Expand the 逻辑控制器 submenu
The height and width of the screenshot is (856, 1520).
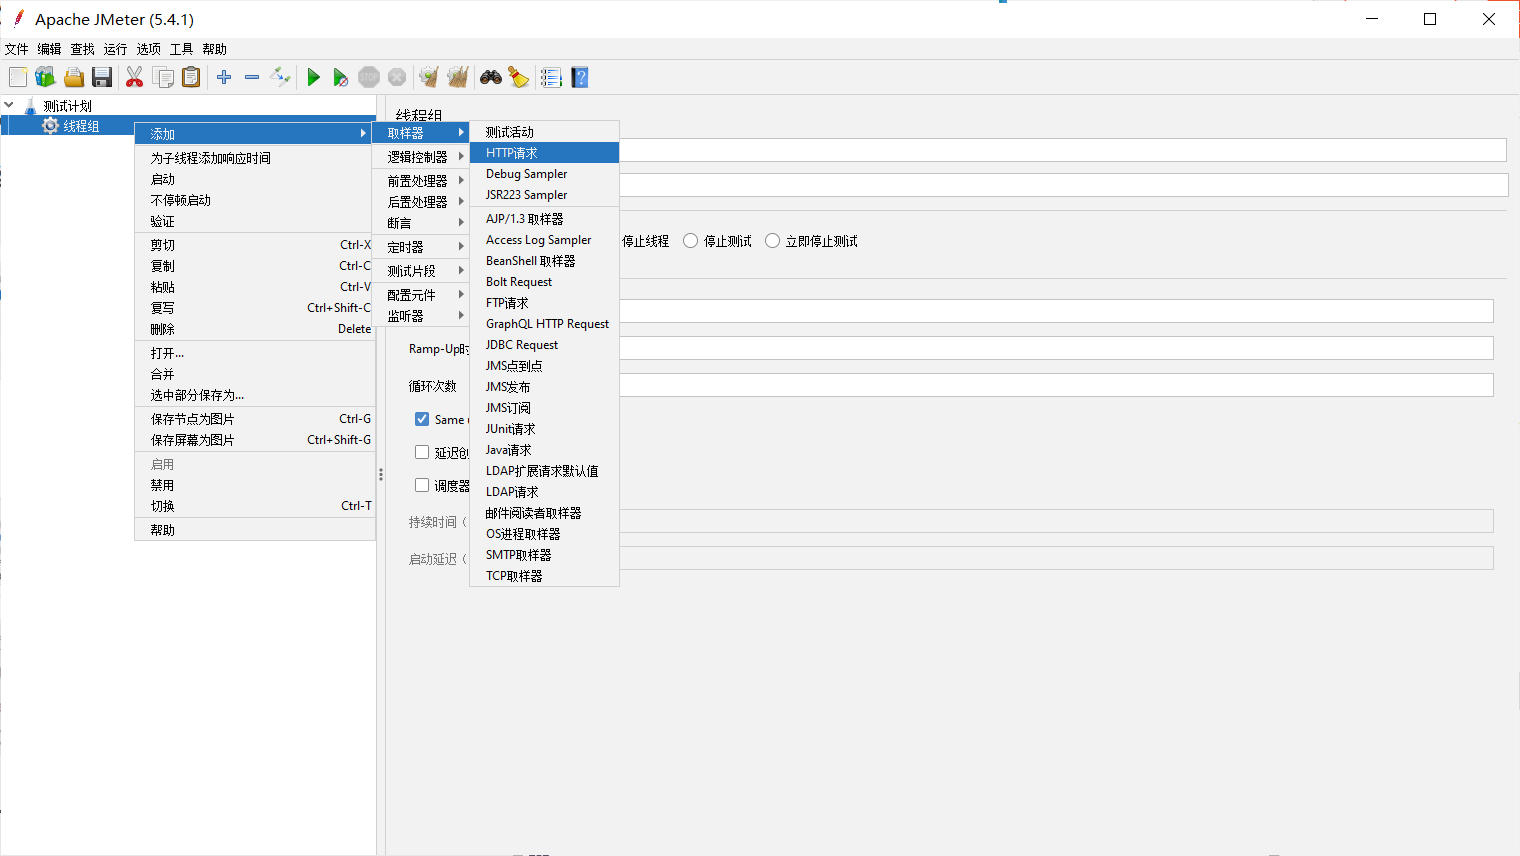[421, 157]
